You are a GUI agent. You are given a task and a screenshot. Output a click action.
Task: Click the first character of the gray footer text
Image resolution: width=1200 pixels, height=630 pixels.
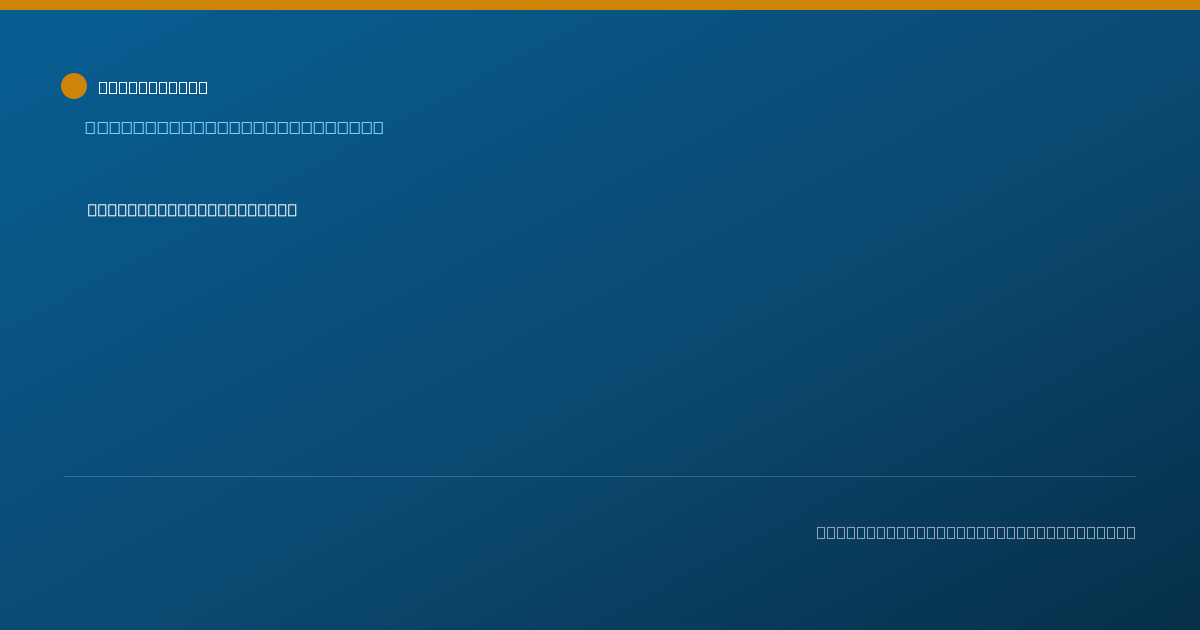coord(821,533)
